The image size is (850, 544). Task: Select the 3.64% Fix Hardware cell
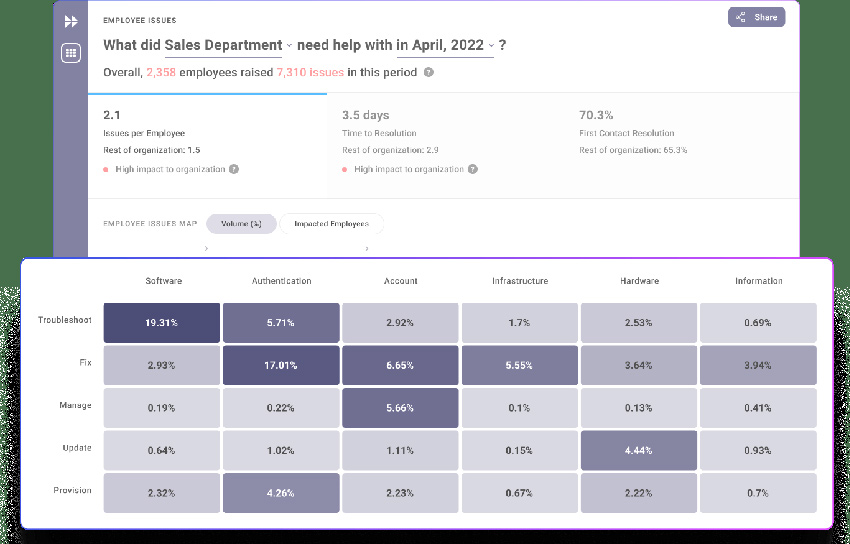(639, 365)
